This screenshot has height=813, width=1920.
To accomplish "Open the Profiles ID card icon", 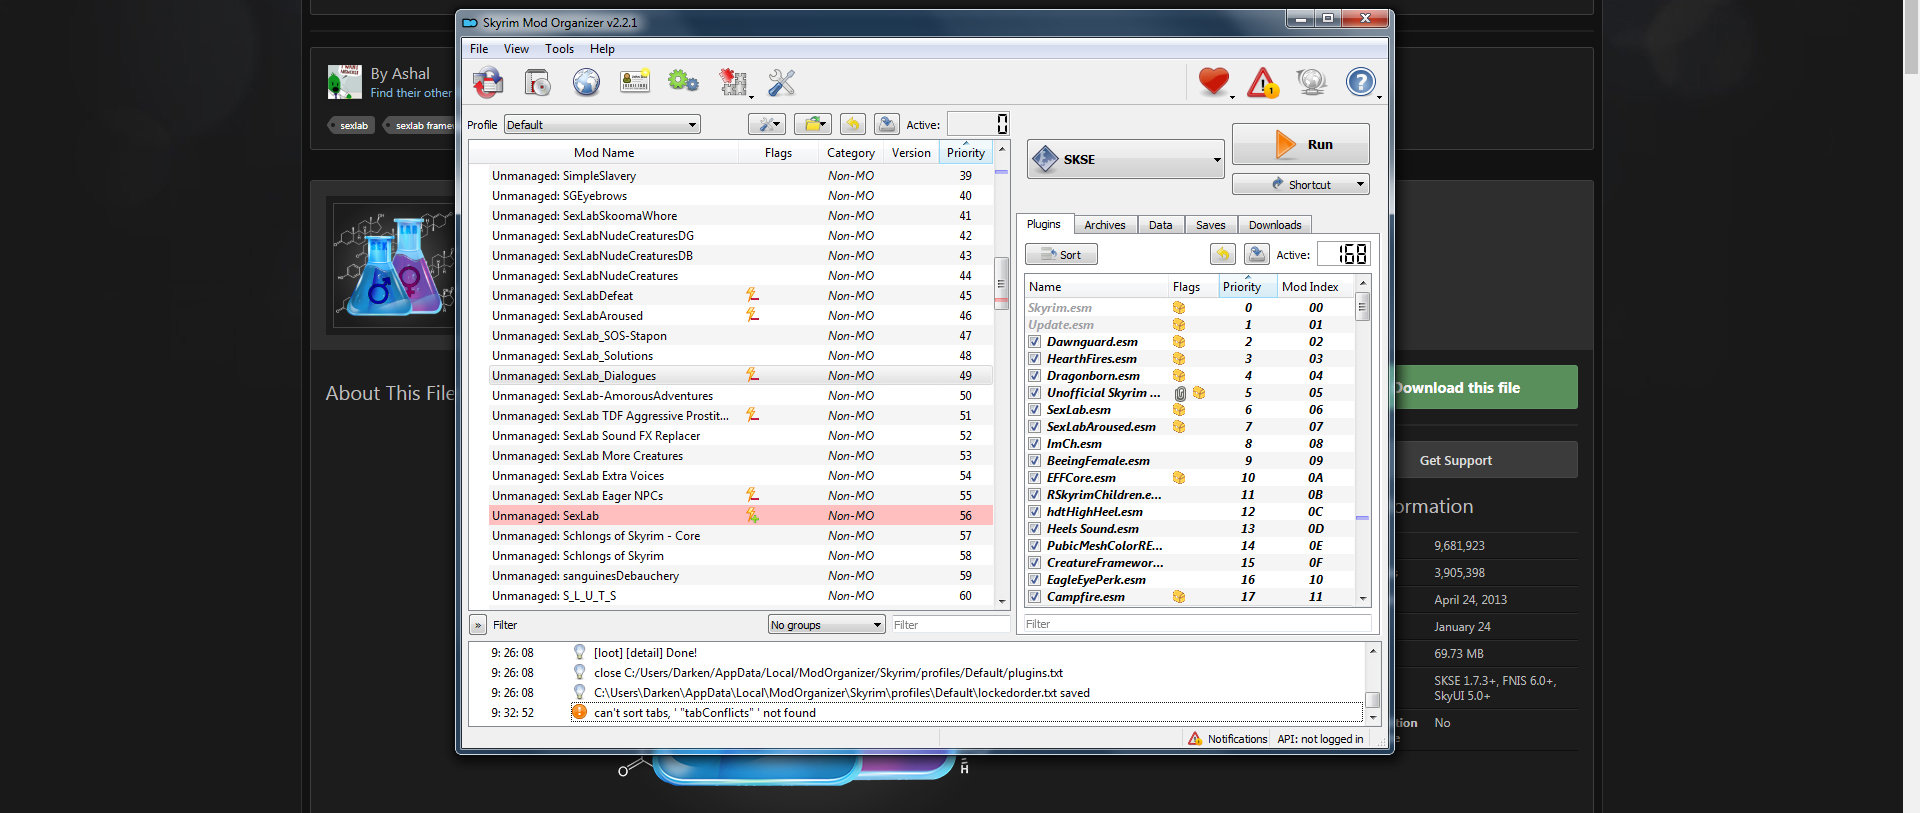I will tap(635, 82).
